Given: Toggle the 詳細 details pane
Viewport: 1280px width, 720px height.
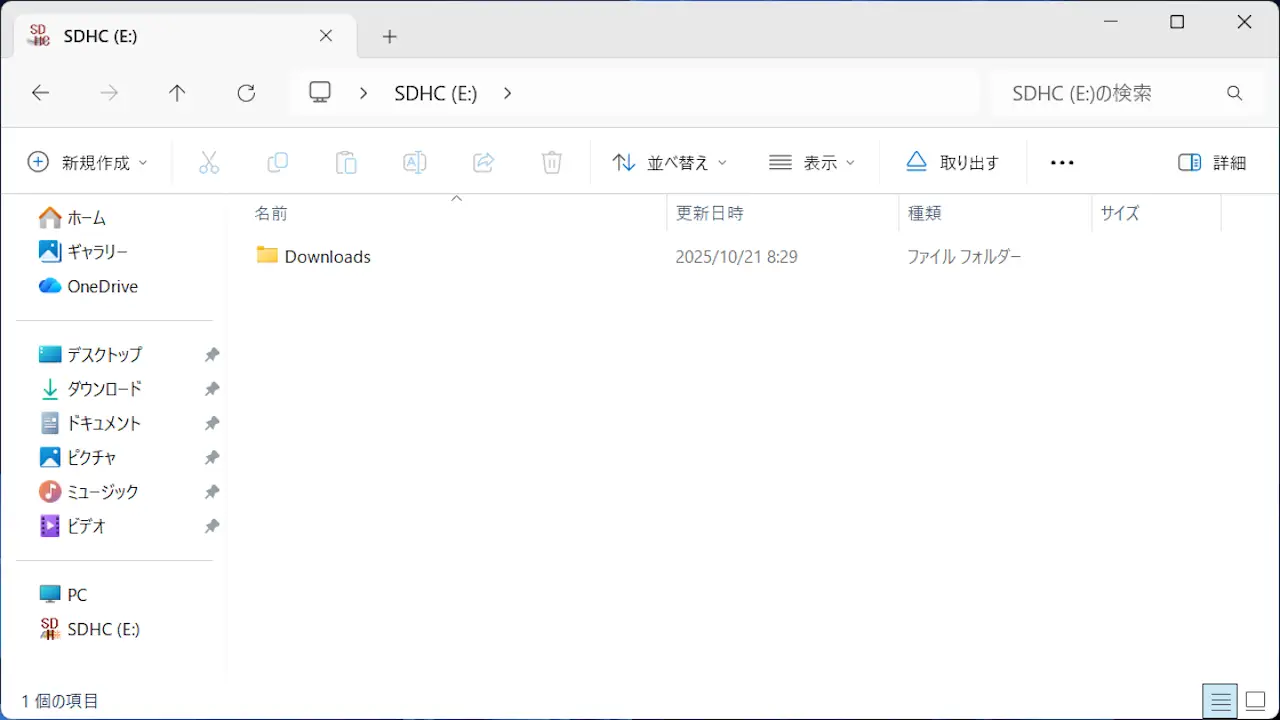Looking at the screenshot, I should point(1212,162).
